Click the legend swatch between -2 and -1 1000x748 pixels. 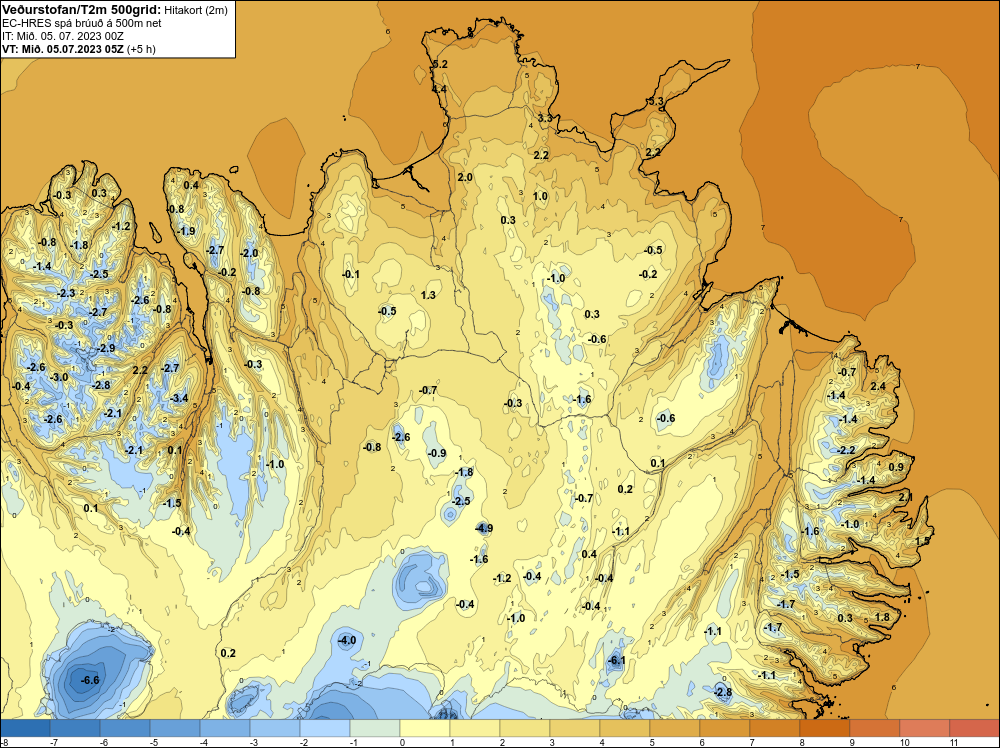(325, 728)
